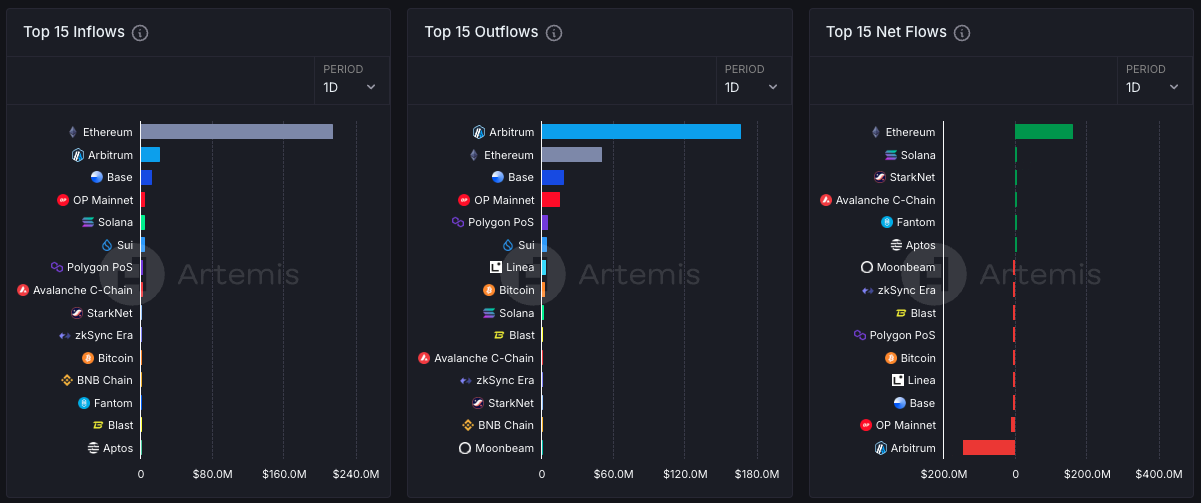Click the Ethereum logo in the Inflows chart
Viewport: 1201px width, 503px height.
point(72,132)
